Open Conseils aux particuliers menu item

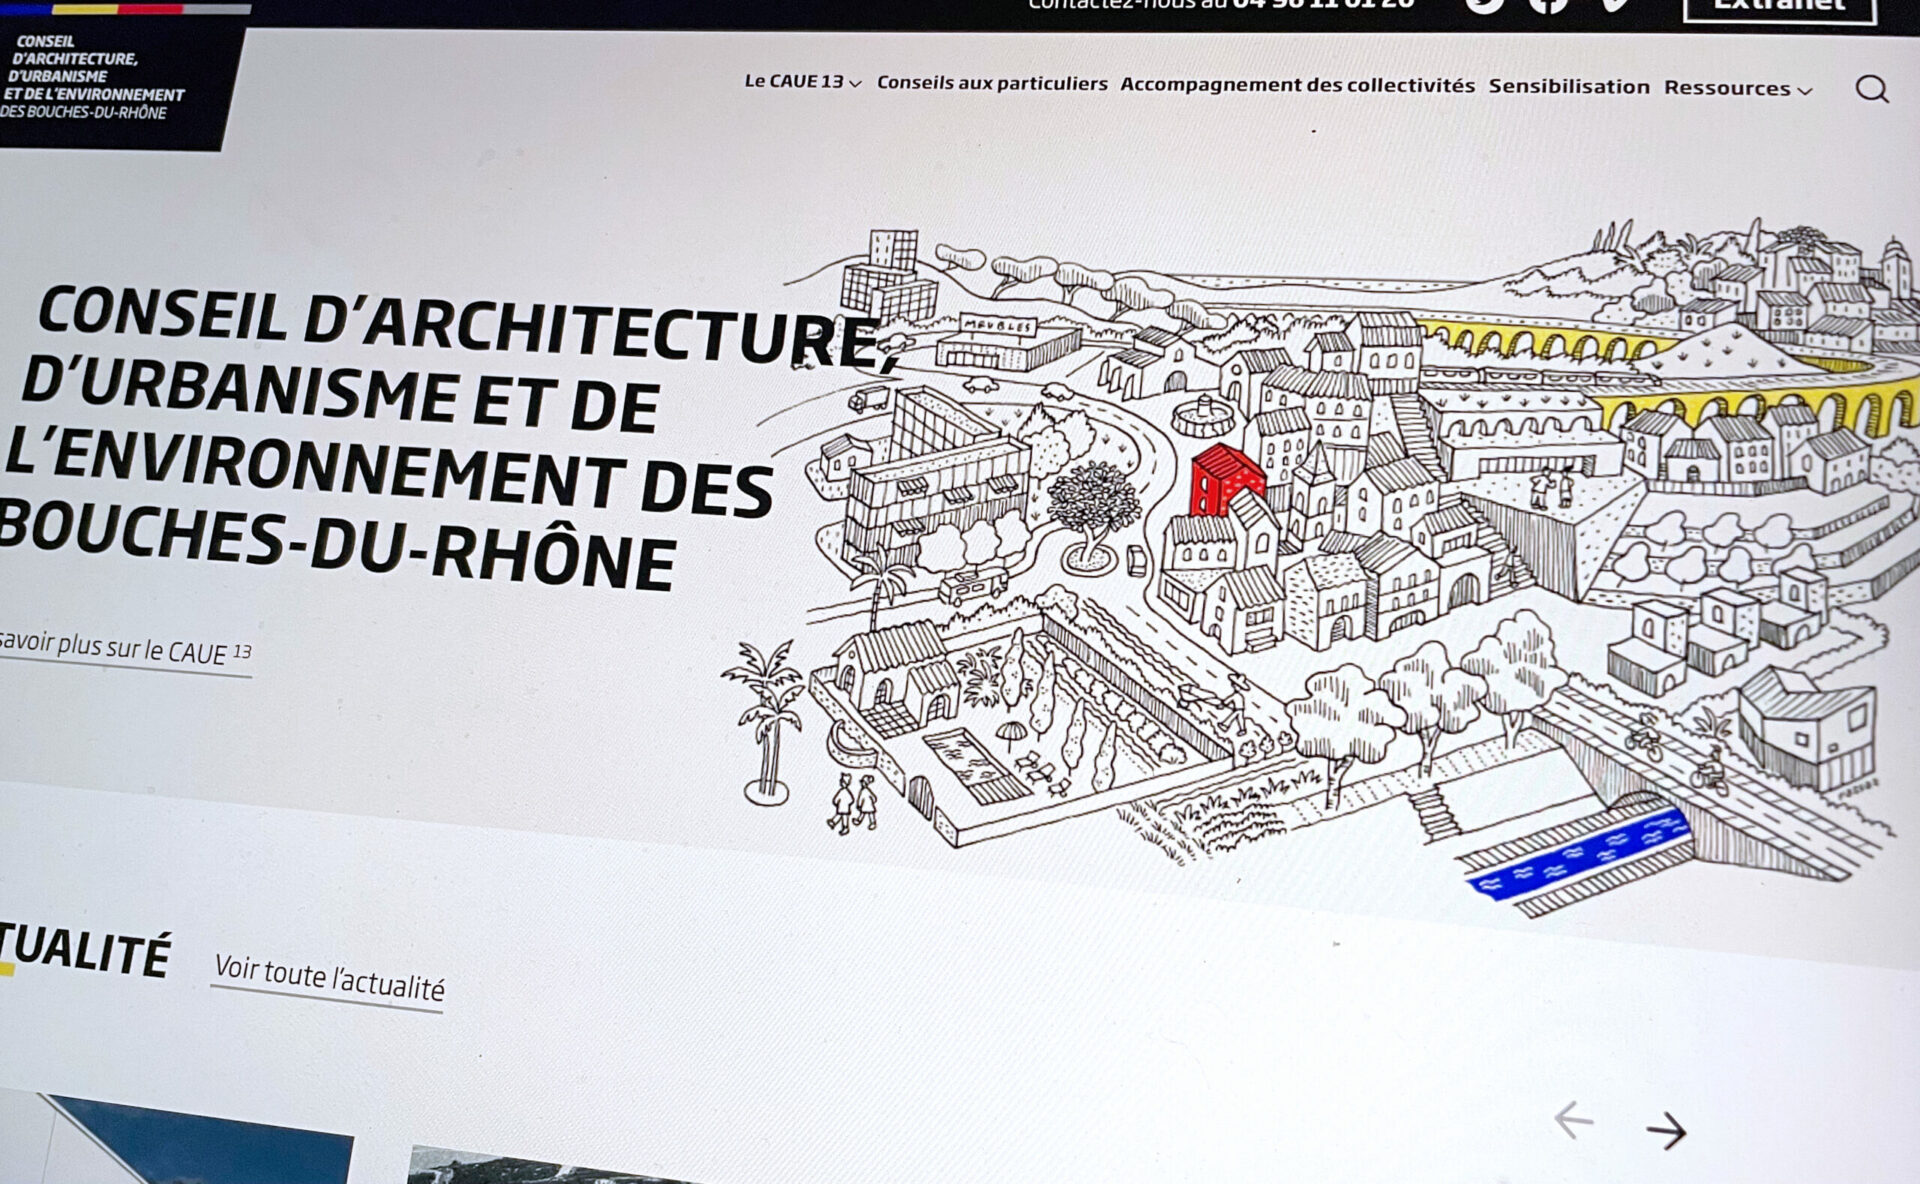(x=992, y=83)
